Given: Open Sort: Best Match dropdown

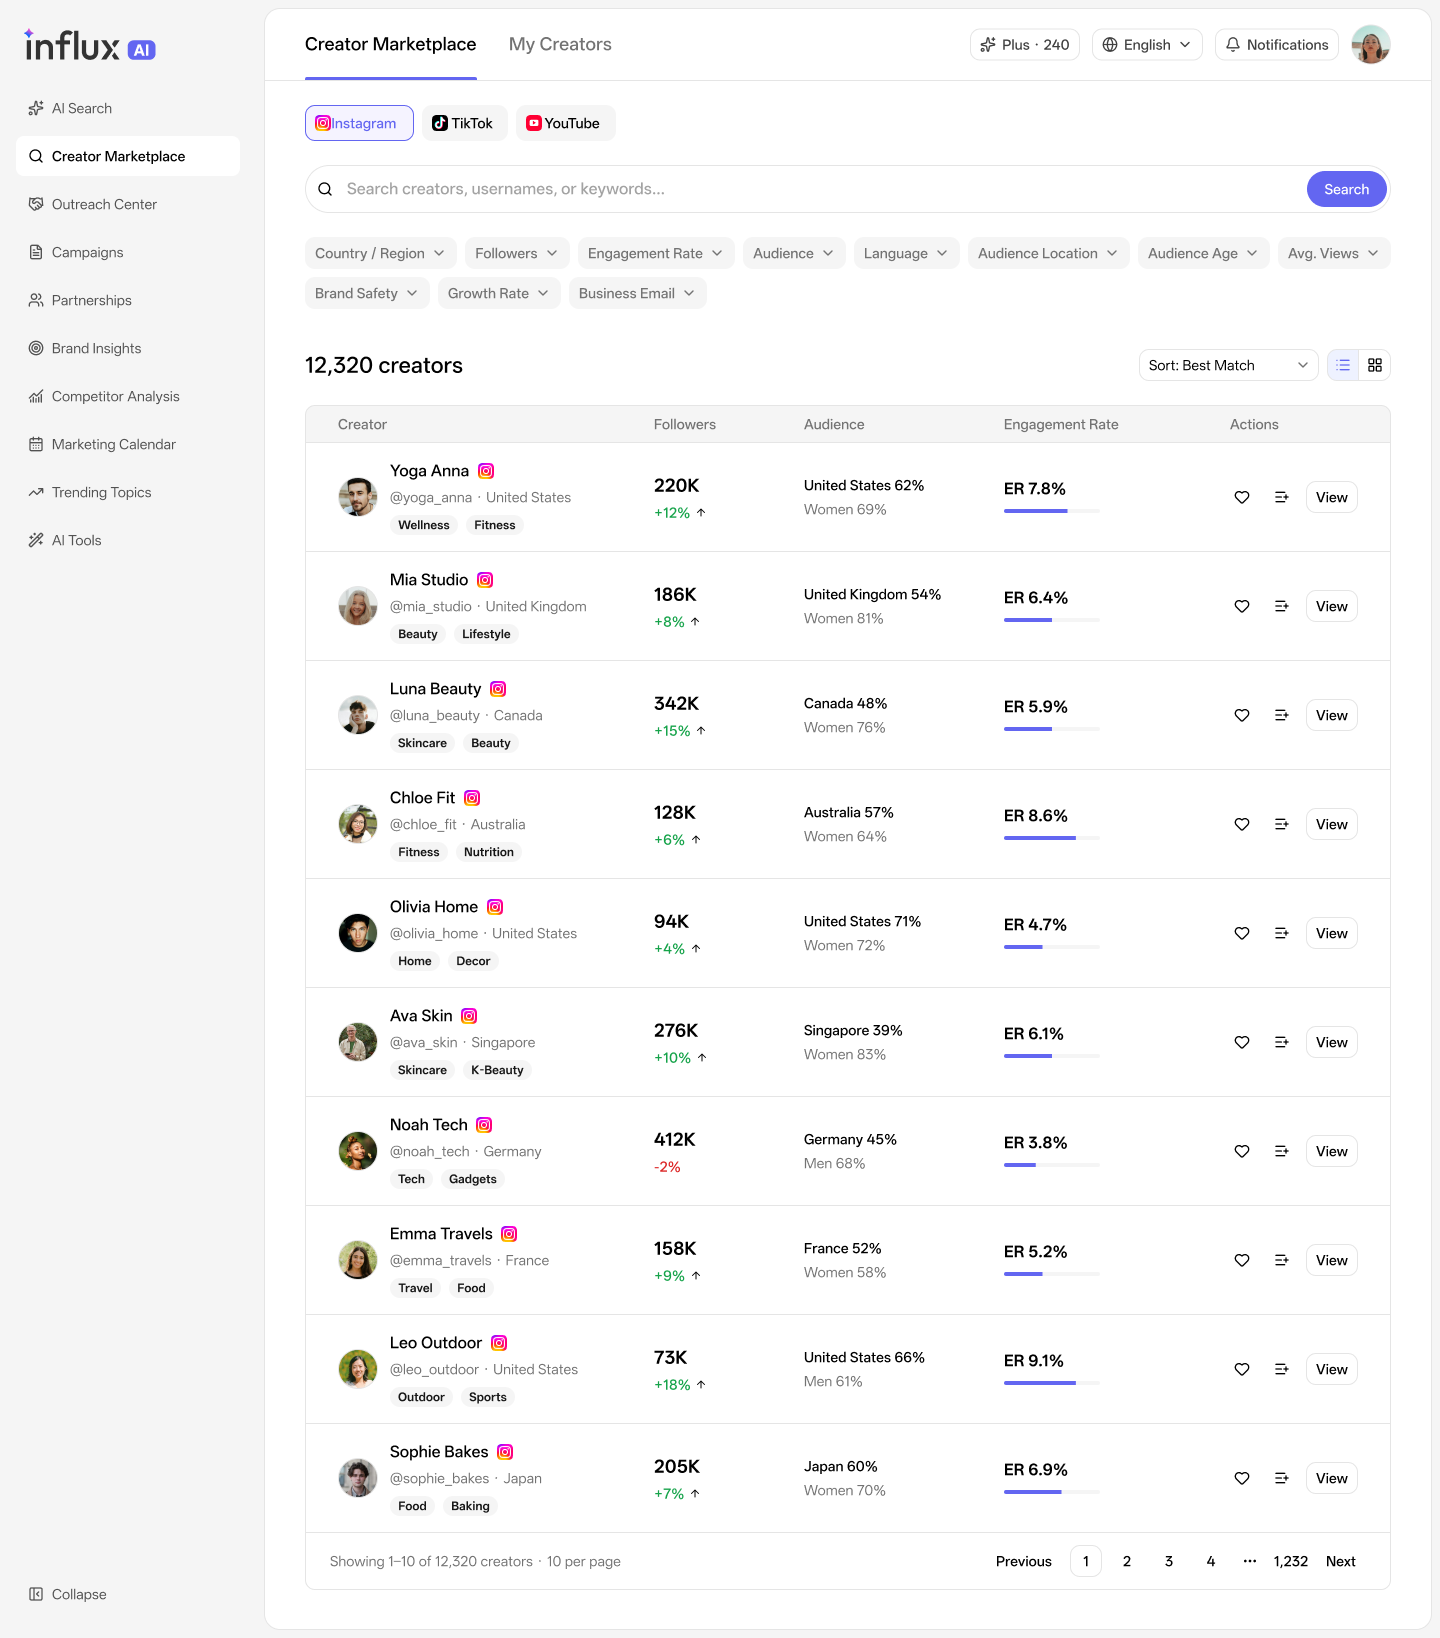Looking at the screenshot, I should tap(1229, 365).
